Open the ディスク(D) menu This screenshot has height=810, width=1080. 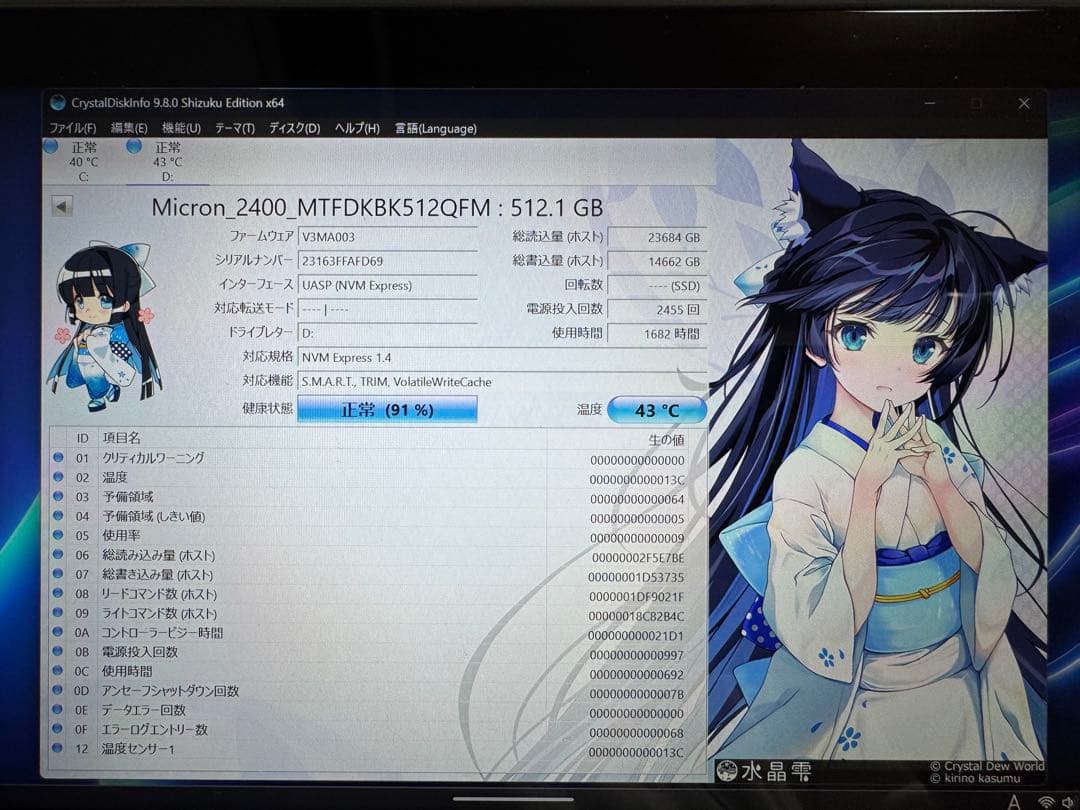click(294, 128)
